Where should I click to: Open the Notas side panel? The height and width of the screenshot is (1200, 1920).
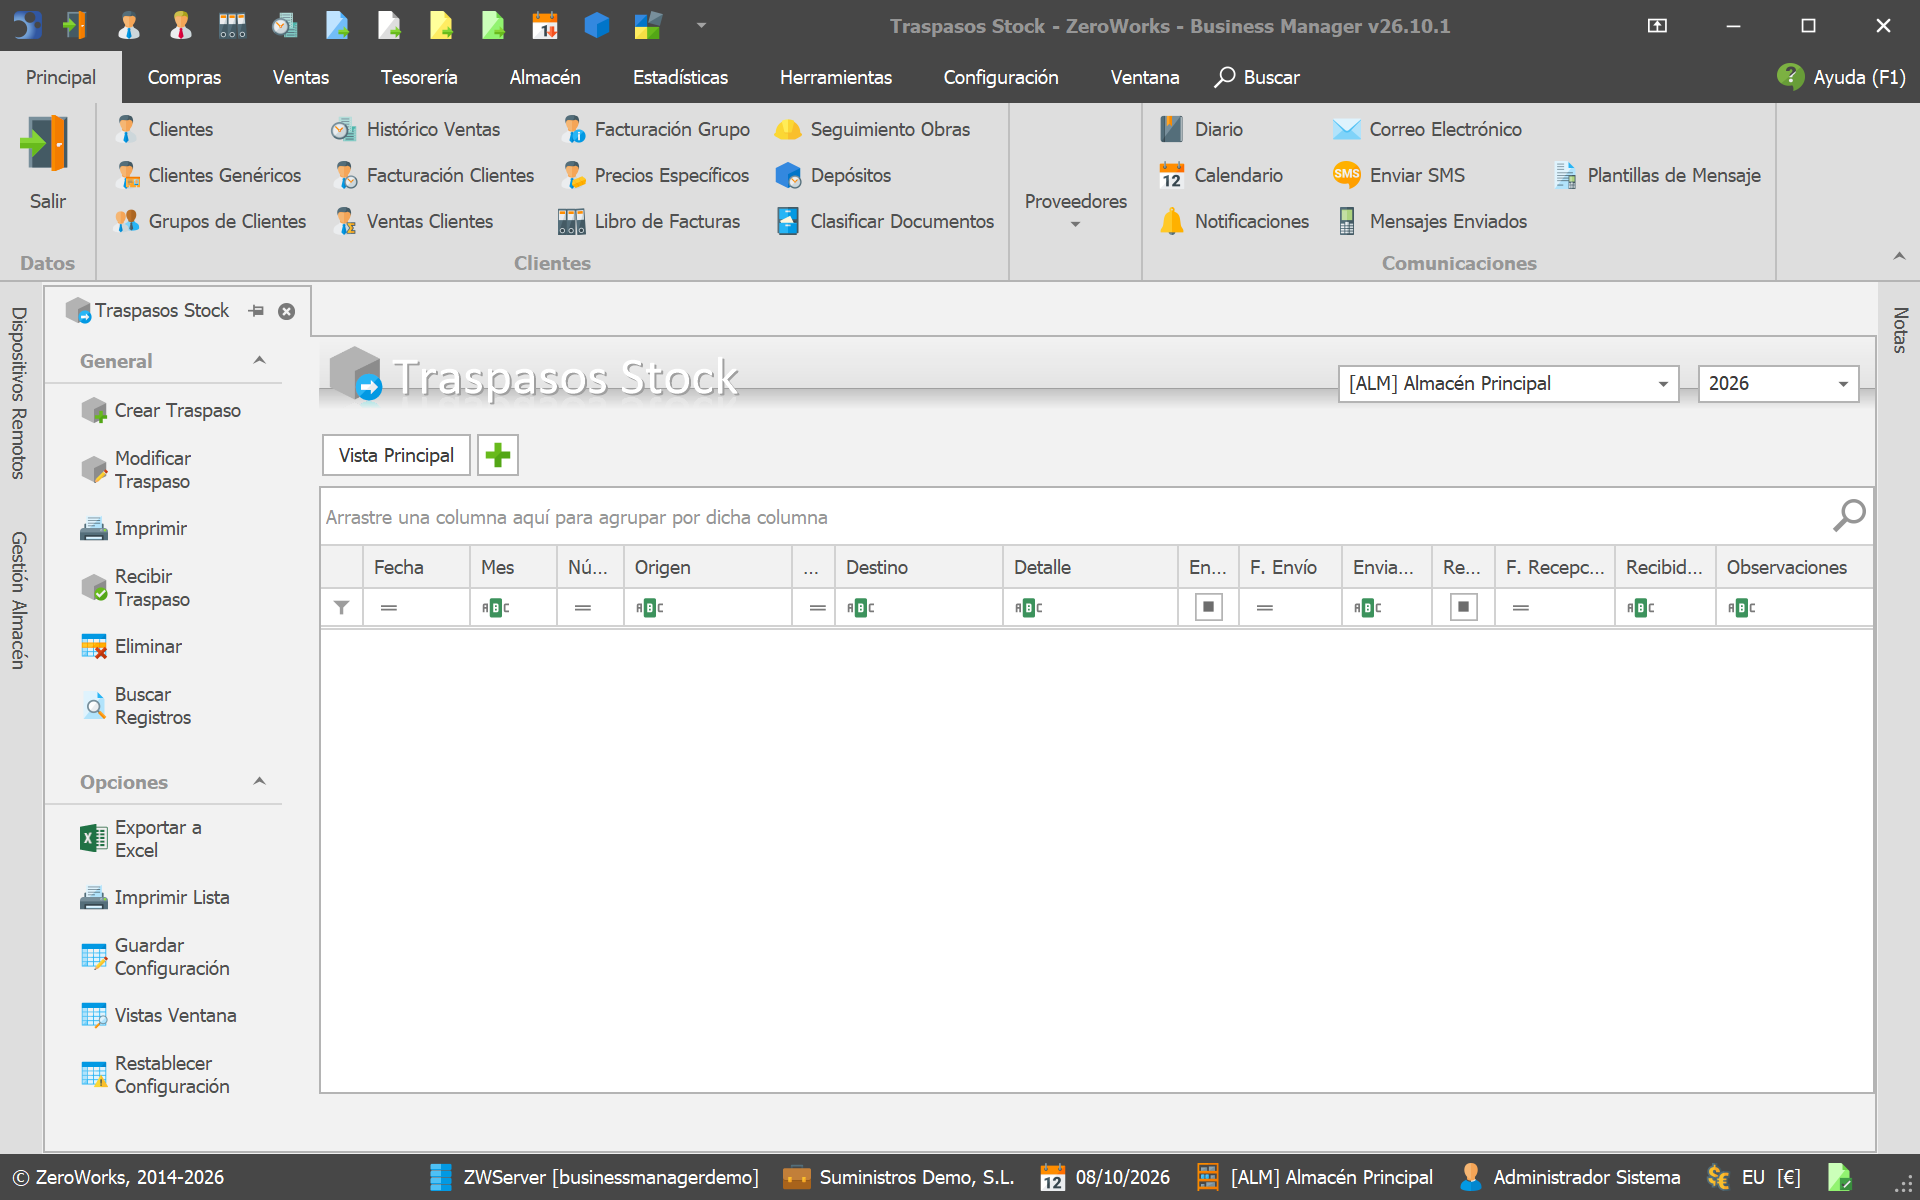point(1900,330)
